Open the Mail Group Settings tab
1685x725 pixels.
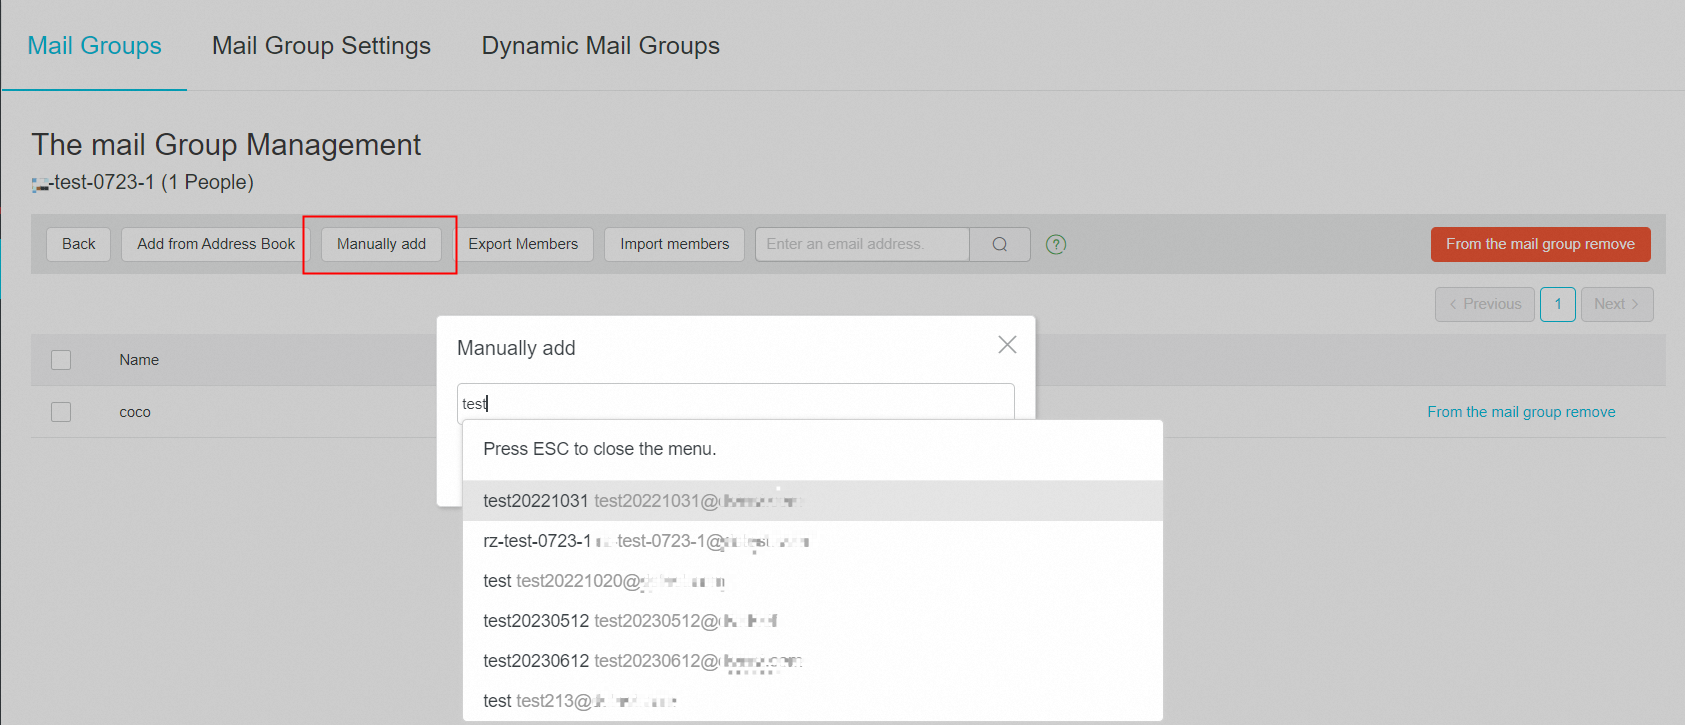pos(321,46)
